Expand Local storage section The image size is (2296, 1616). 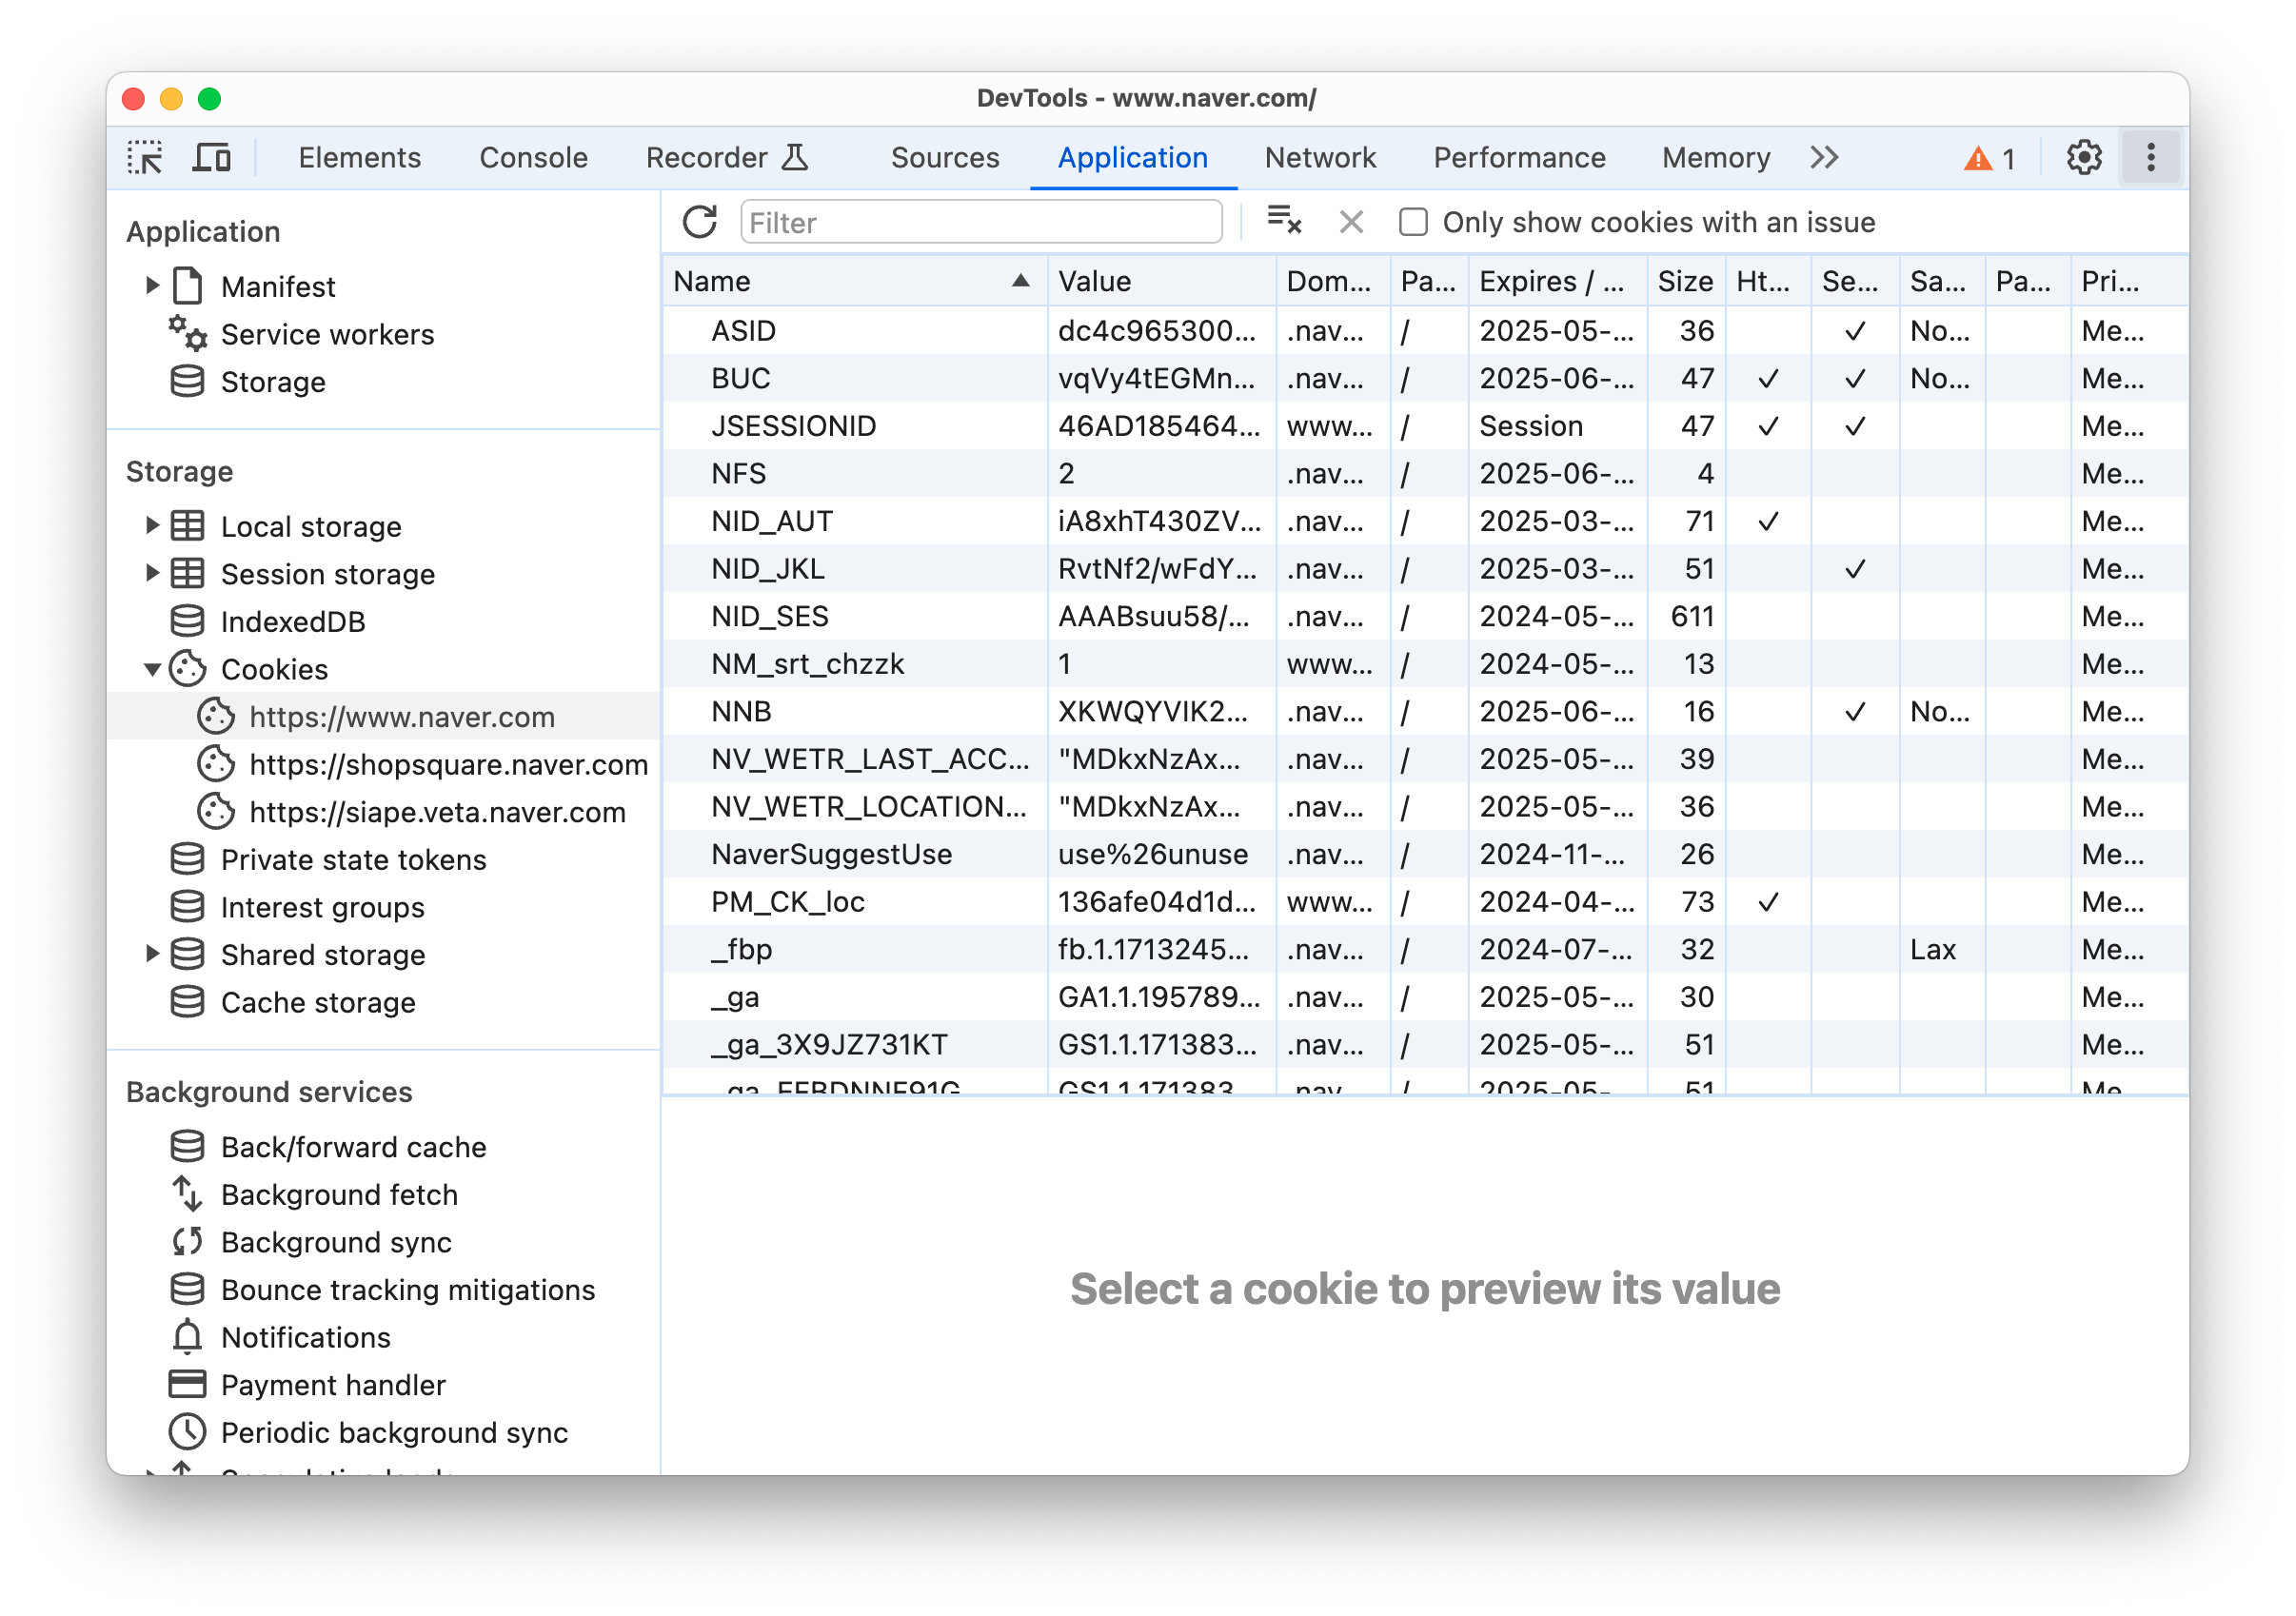[x=153, y=526]
